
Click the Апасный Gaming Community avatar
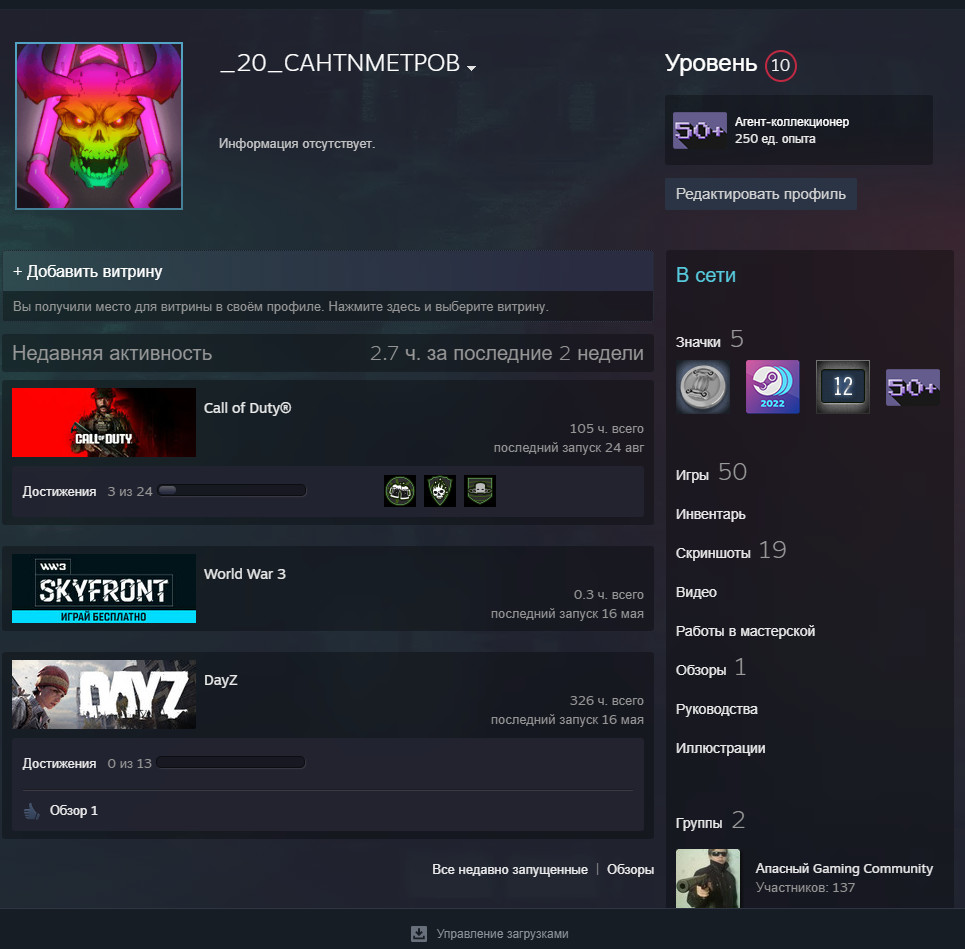[708, 878]
